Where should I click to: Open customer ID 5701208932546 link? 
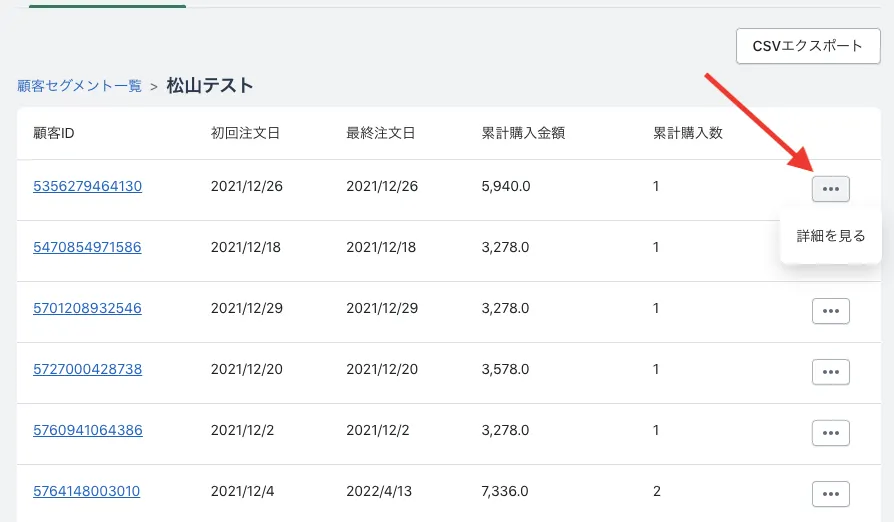tap(88, 308)
